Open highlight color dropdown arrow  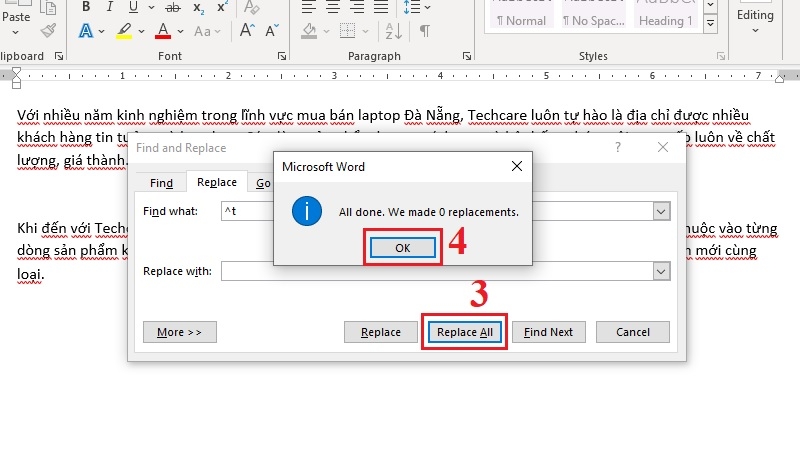point(141,32)
